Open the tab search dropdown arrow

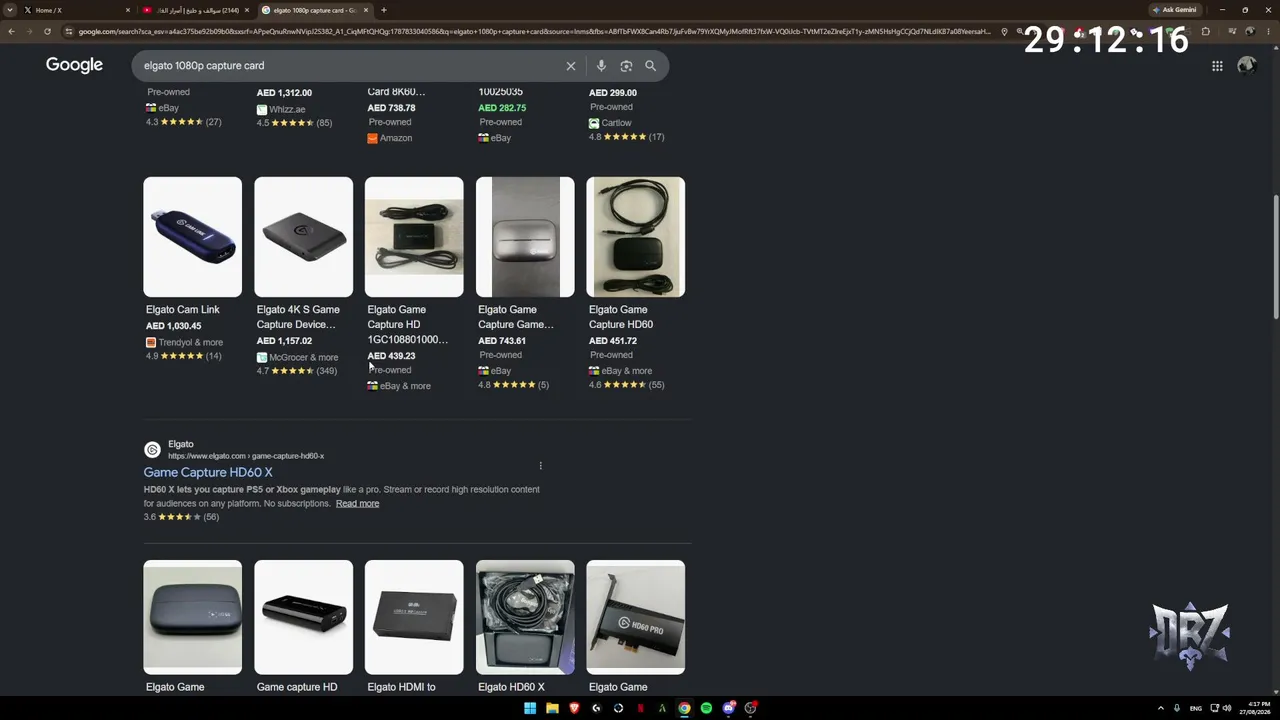(10, 10)
